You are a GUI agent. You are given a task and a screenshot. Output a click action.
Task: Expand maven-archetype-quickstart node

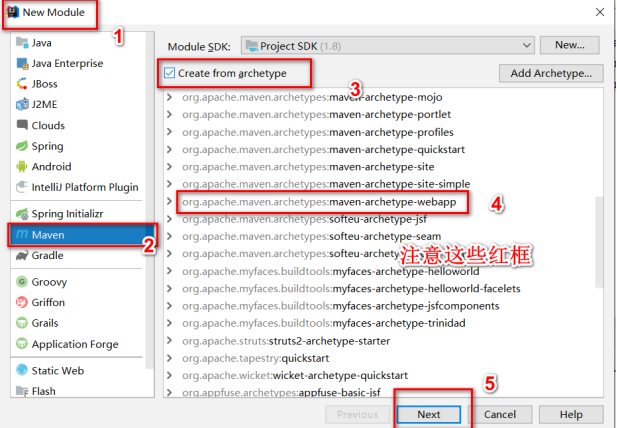click(170, 149)
